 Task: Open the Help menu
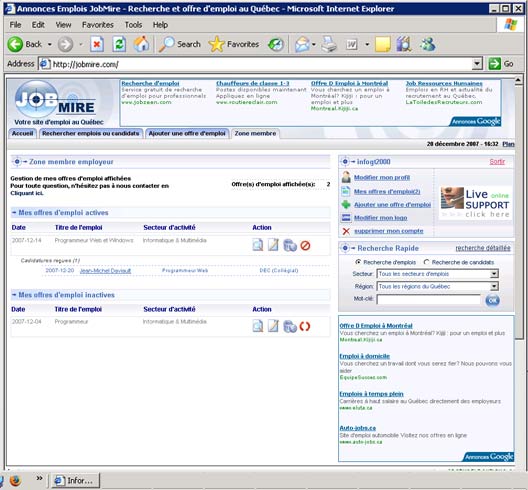[160, 25]
